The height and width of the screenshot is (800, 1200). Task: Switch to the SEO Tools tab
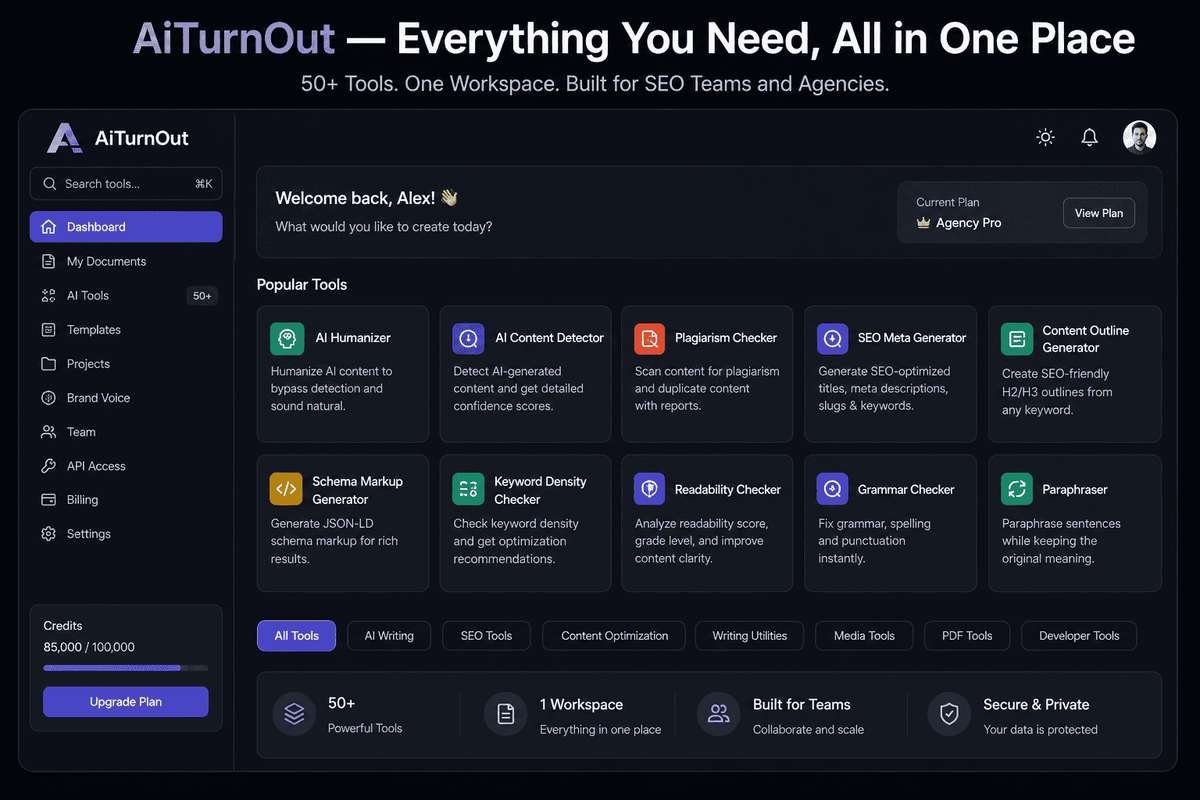(x=486, y=636)
